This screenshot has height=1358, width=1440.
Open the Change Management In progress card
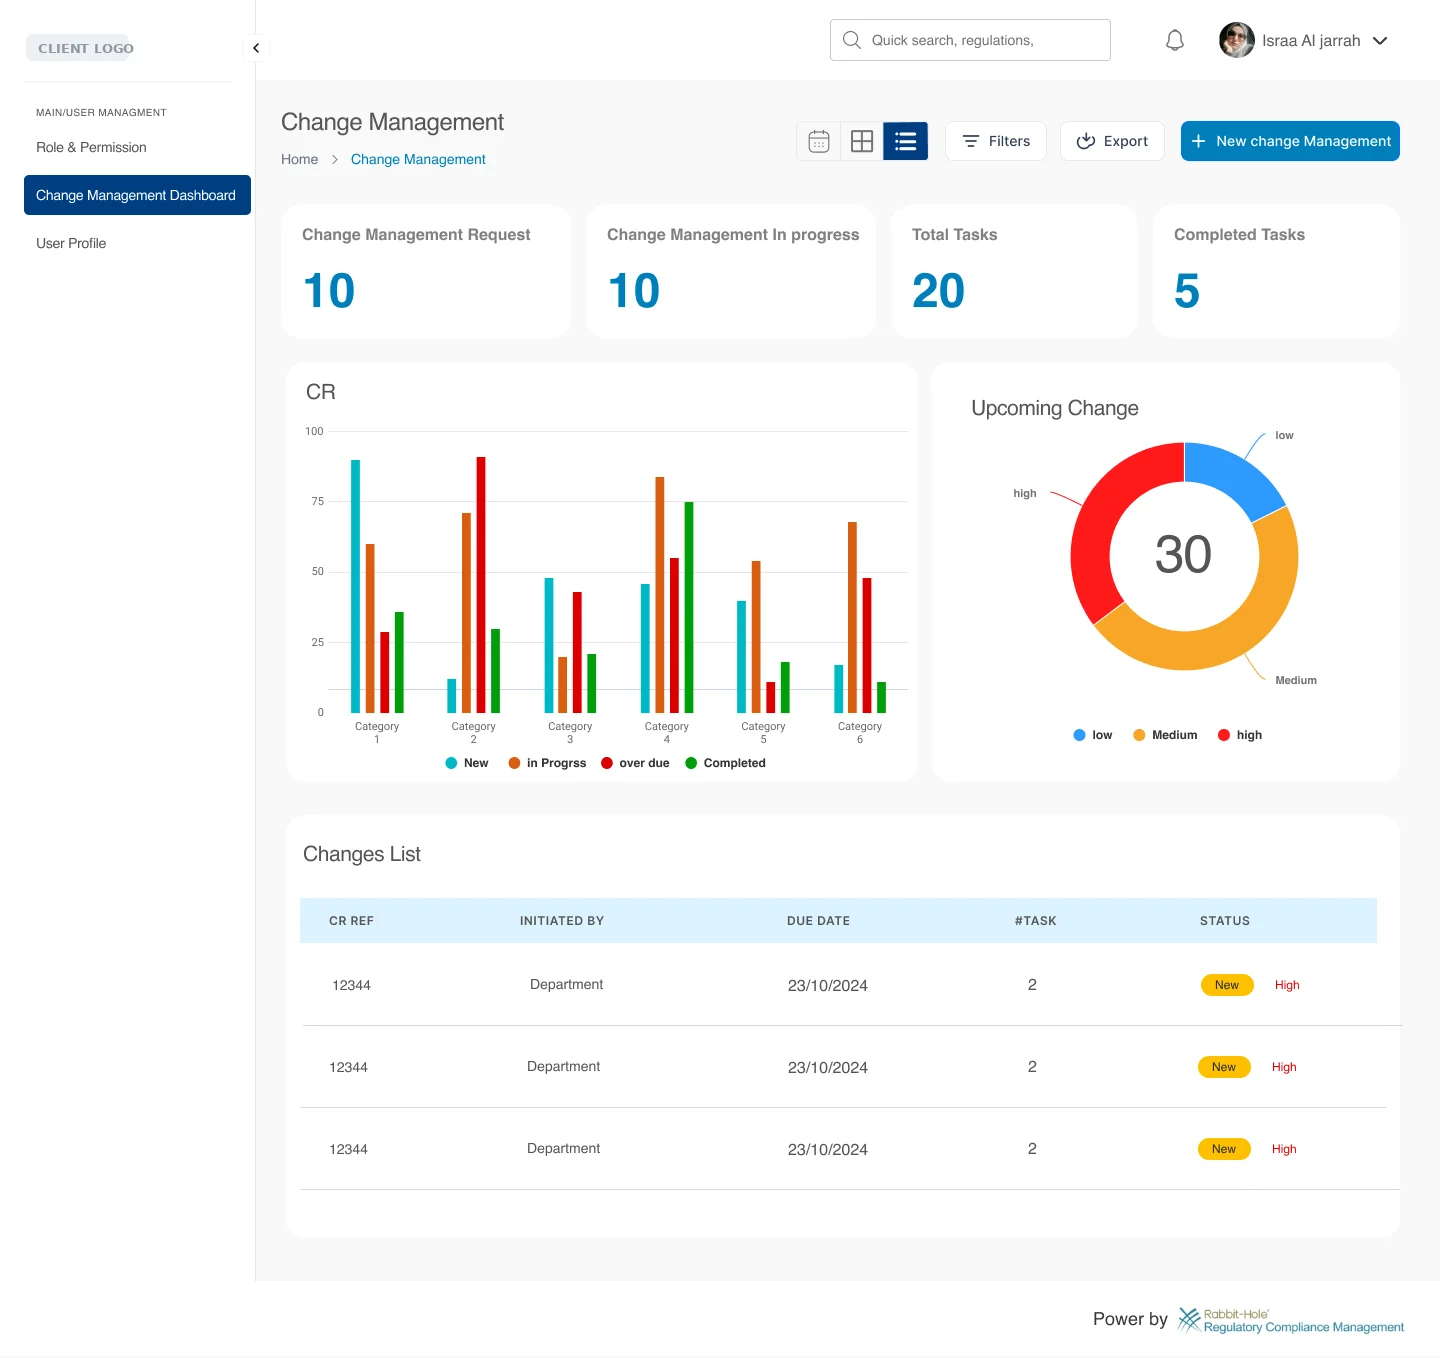point(731,271)
